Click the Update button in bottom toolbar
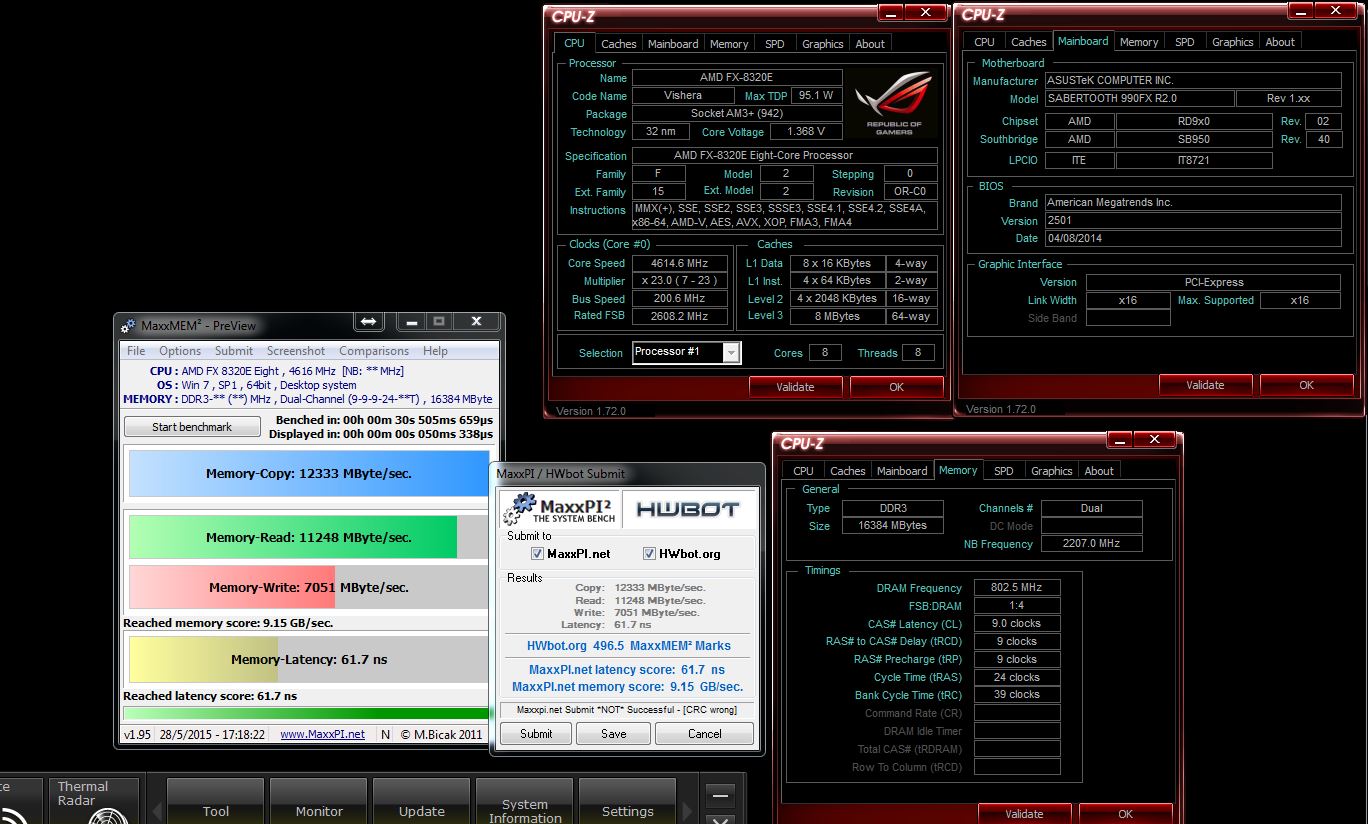 [422, 802]
